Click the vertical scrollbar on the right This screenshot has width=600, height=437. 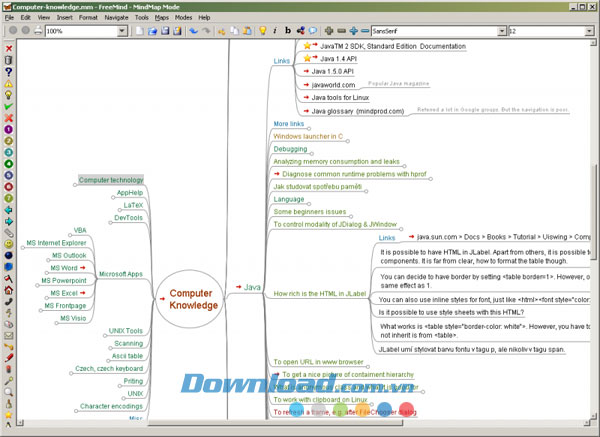point(595,200)
